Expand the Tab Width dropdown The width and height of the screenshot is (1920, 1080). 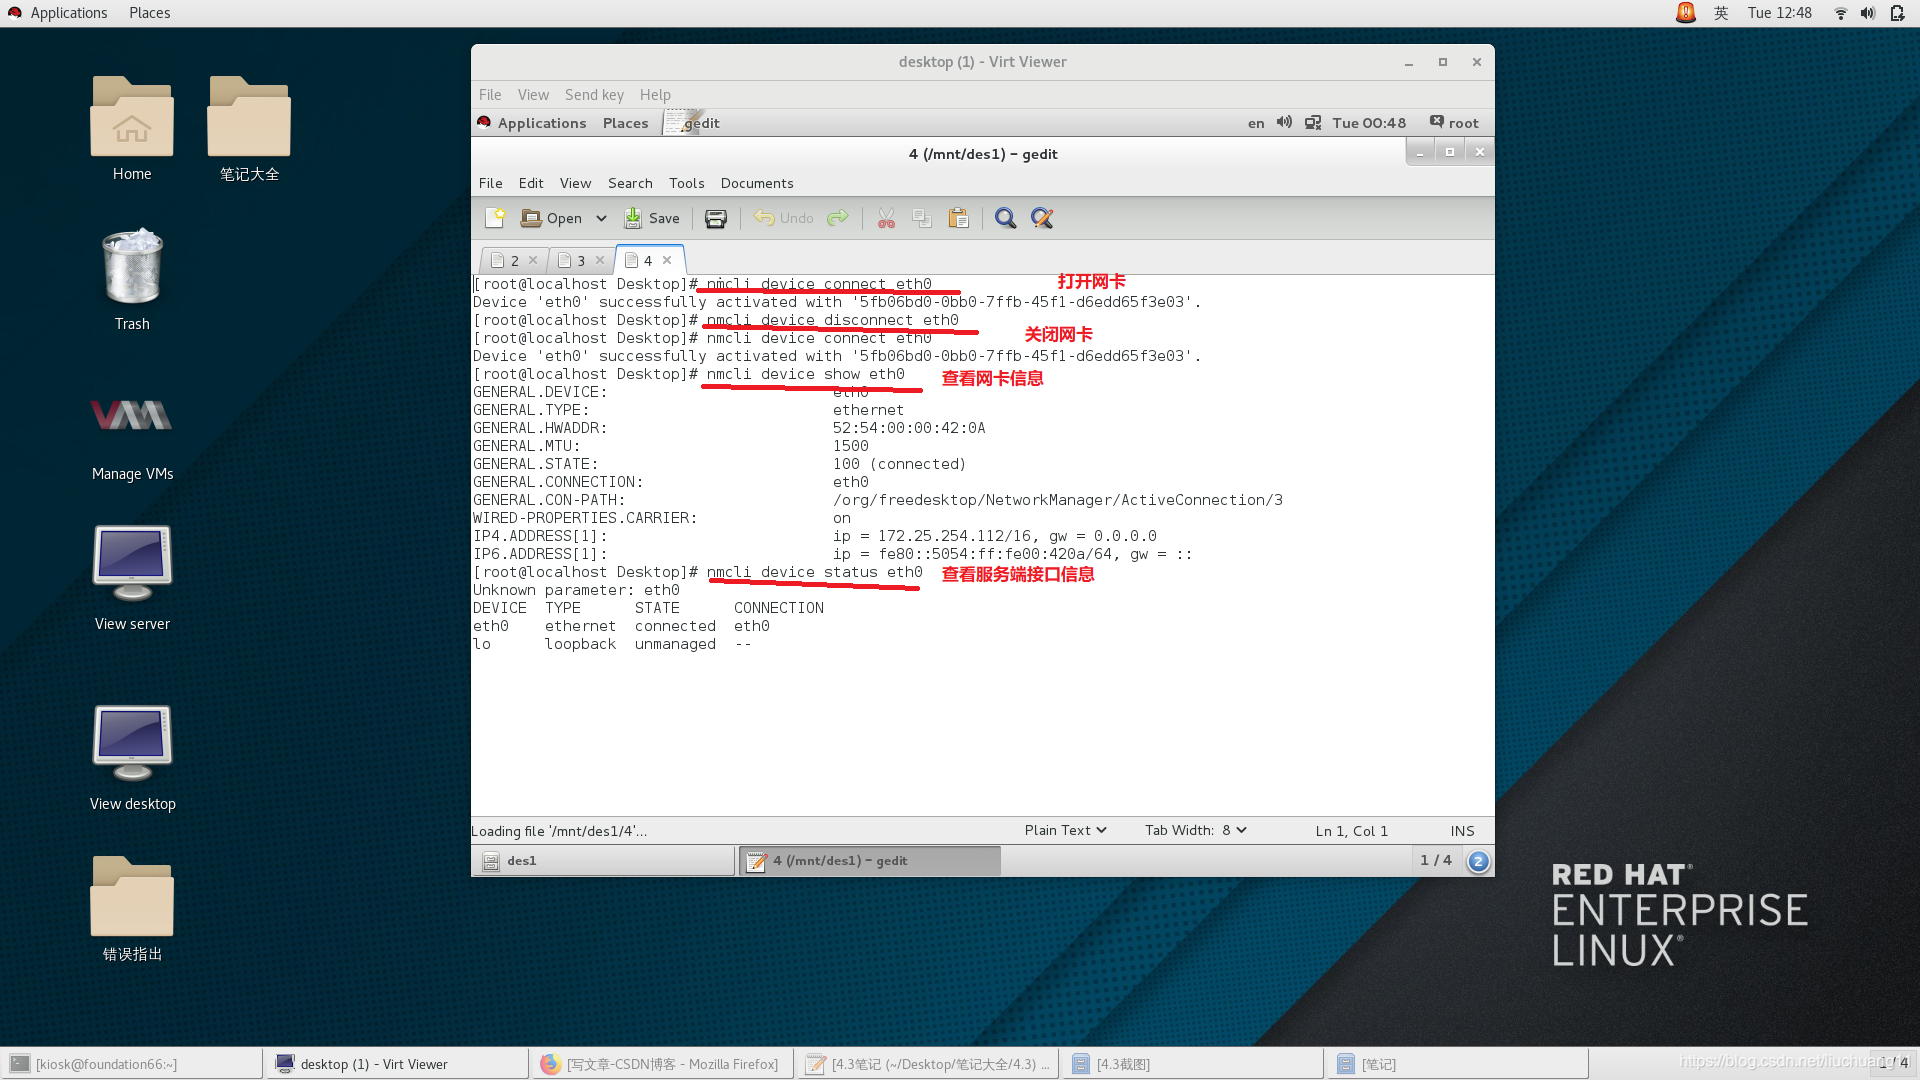(x=1196, y=830)
